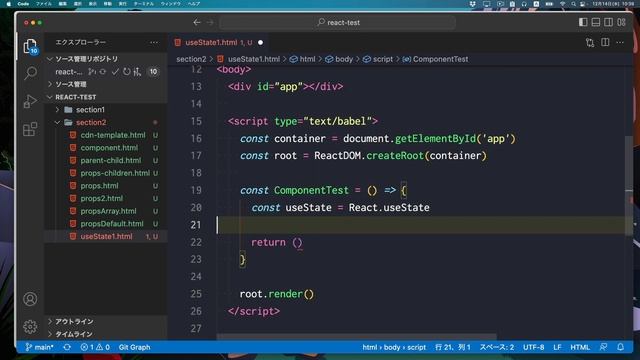
Task: Open the ファイル menu in the menu bar
Action: (x=44, y=4)
